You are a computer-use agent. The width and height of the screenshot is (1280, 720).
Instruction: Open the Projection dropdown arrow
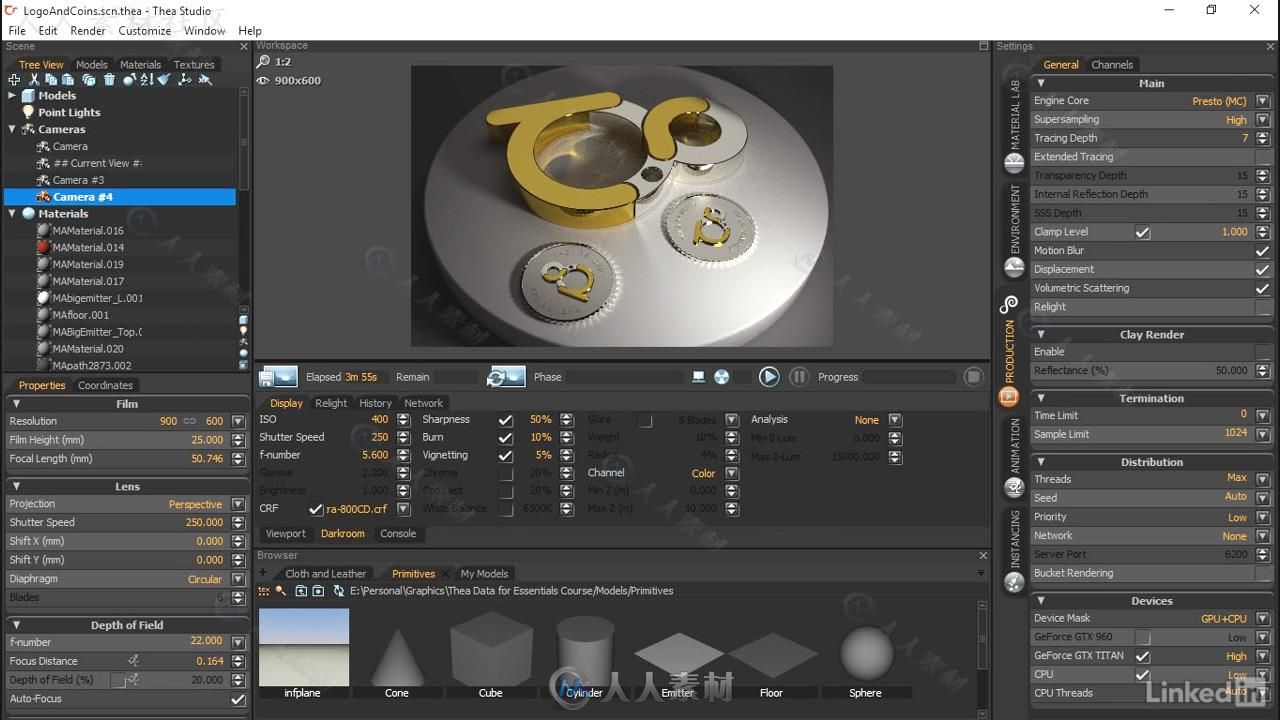[x=238, y=504]
